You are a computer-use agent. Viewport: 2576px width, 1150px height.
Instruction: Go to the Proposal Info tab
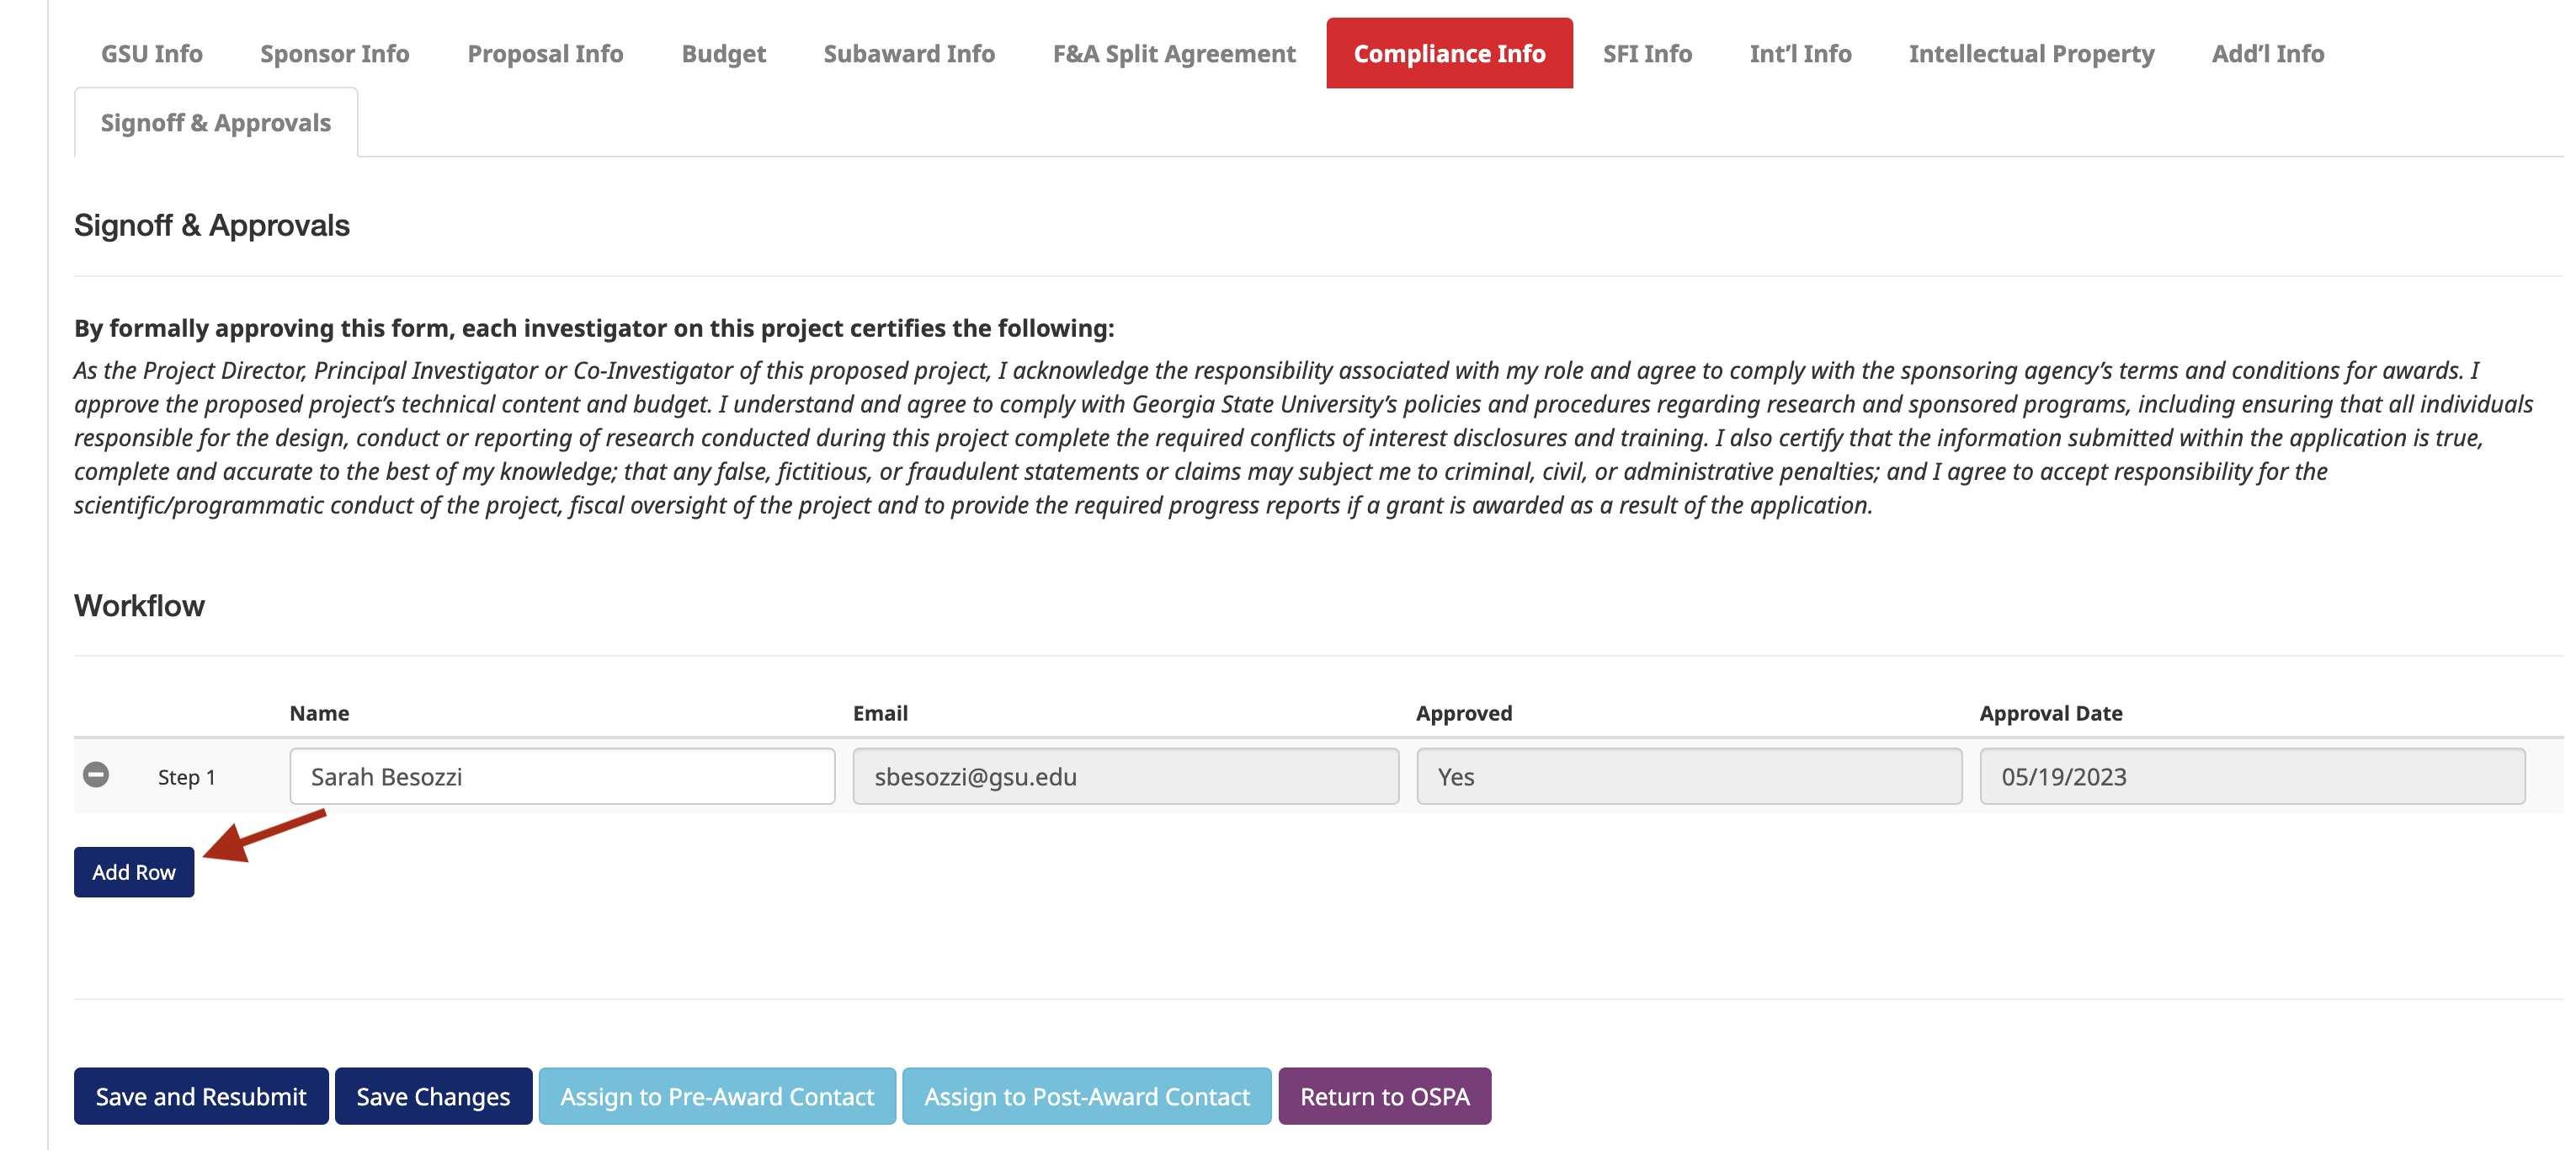[545, 54]
